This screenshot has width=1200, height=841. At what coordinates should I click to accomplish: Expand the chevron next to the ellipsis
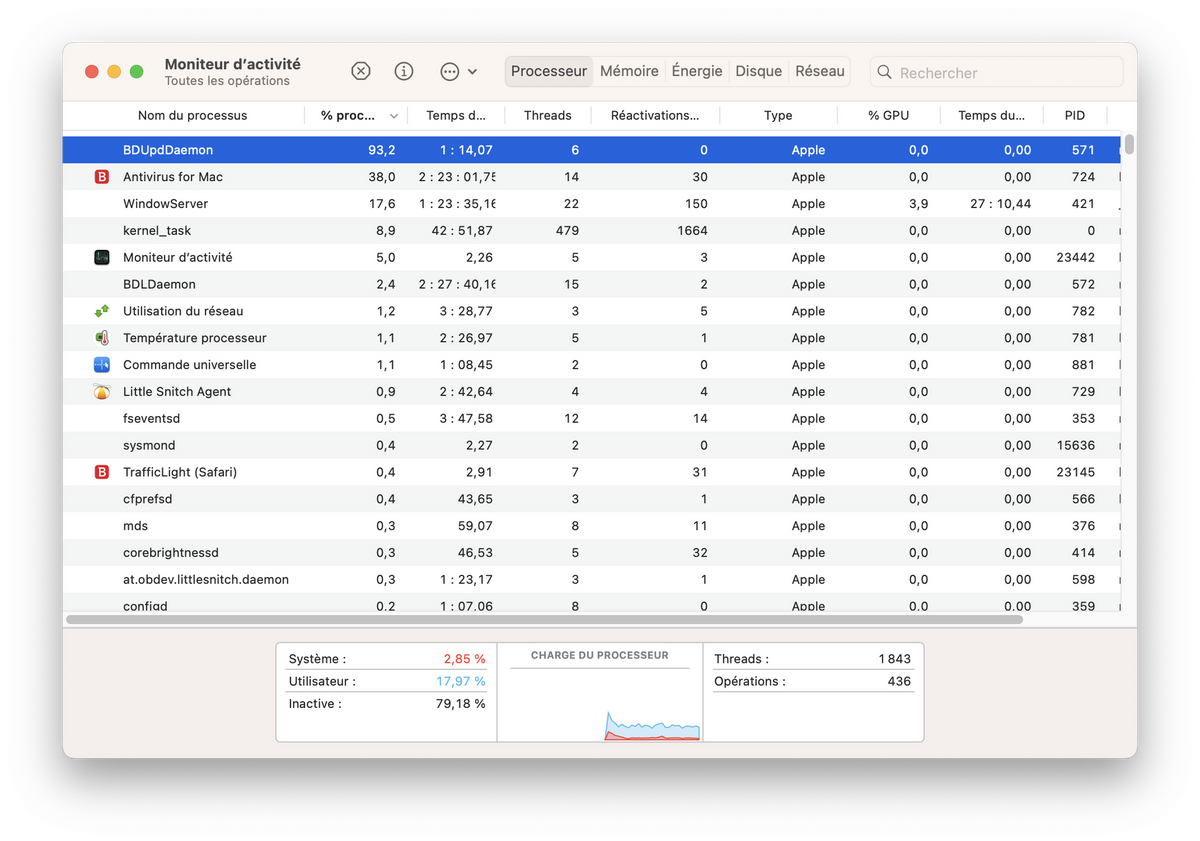(x=472, y=72)
